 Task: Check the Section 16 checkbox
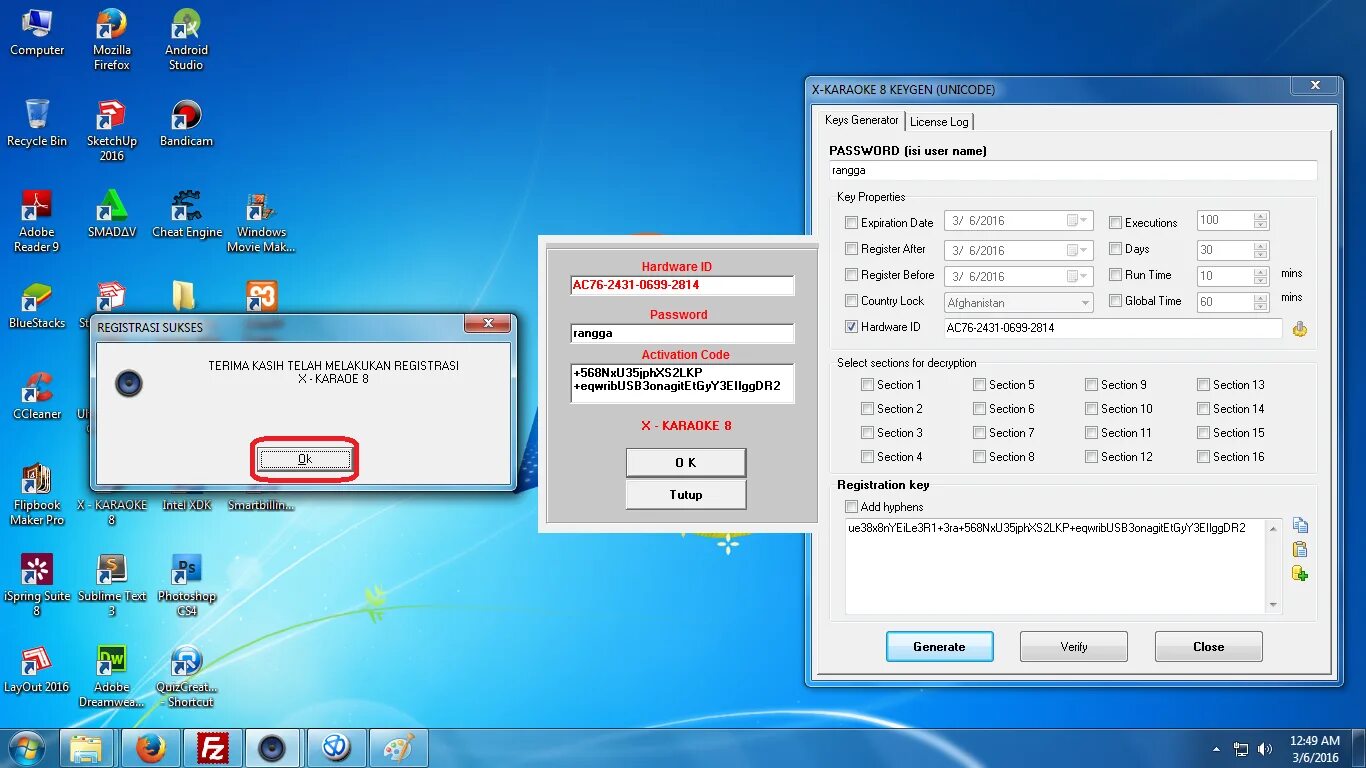pyautogui.click(x=1203, y=457)
